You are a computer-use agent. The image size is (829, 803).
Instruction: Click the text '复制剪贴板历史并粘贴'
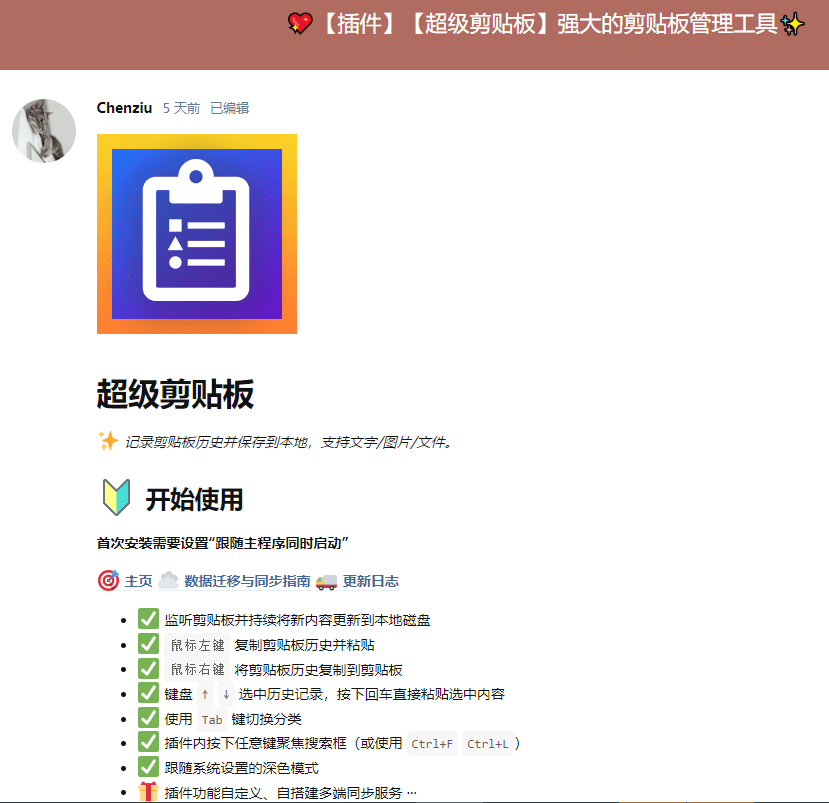point(305,645)
